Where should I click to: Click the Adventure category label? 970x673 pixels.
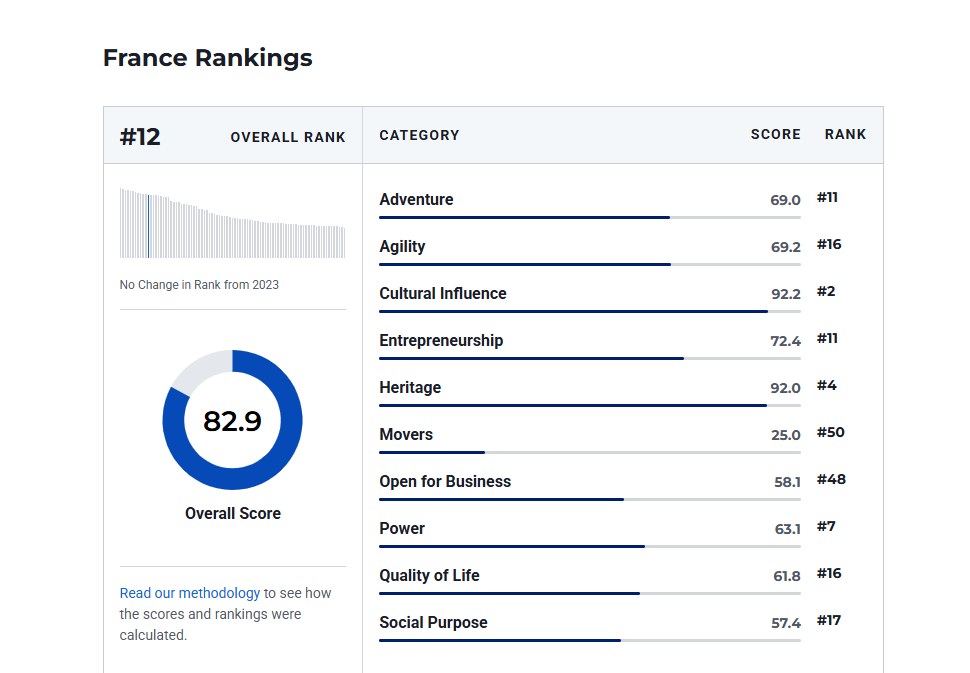coord(416,200)
